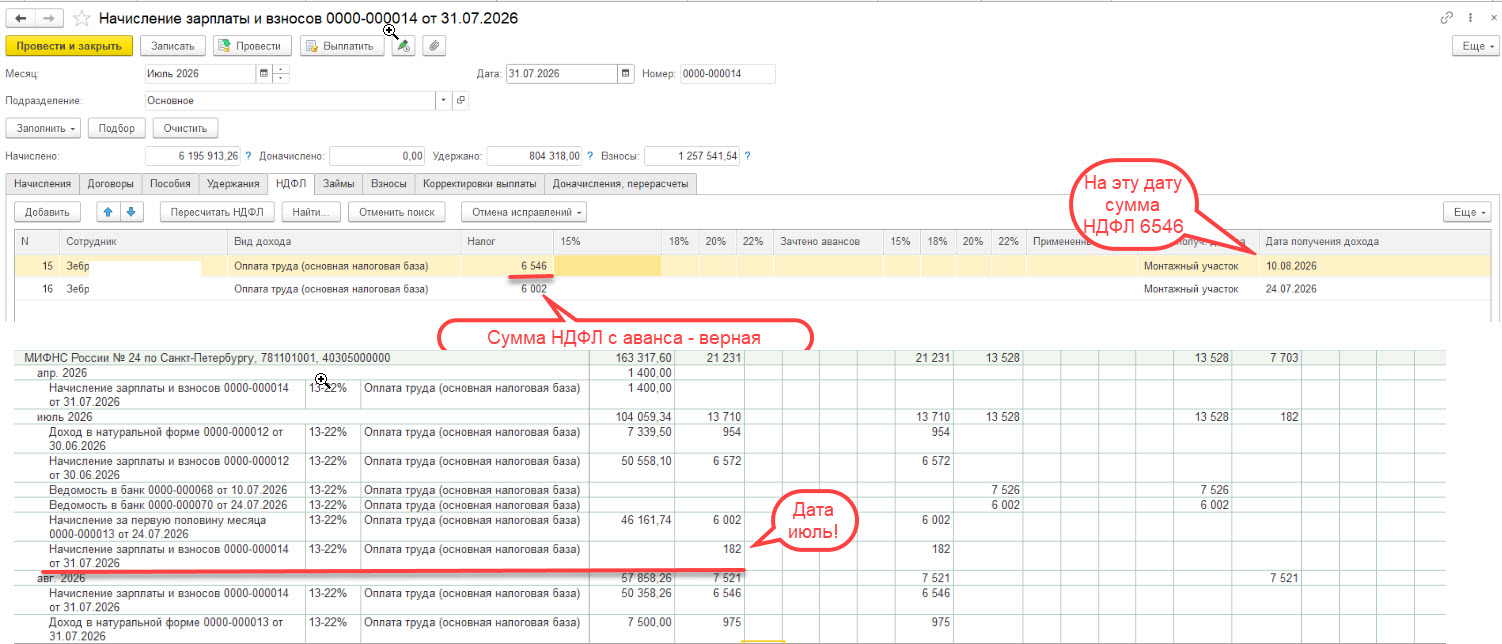Click the Найти... button

[x=312, y=212]
